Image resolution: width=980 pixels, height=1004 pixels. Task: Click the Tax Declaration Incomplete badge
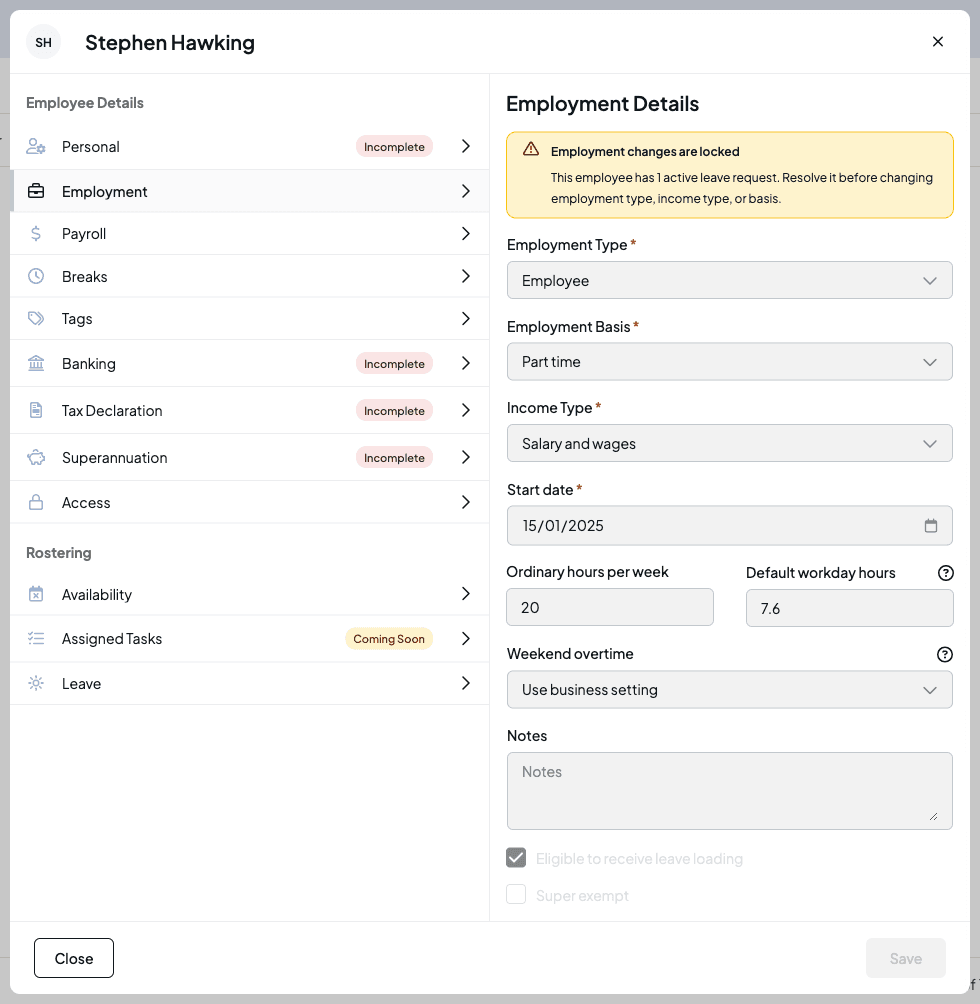394,410
